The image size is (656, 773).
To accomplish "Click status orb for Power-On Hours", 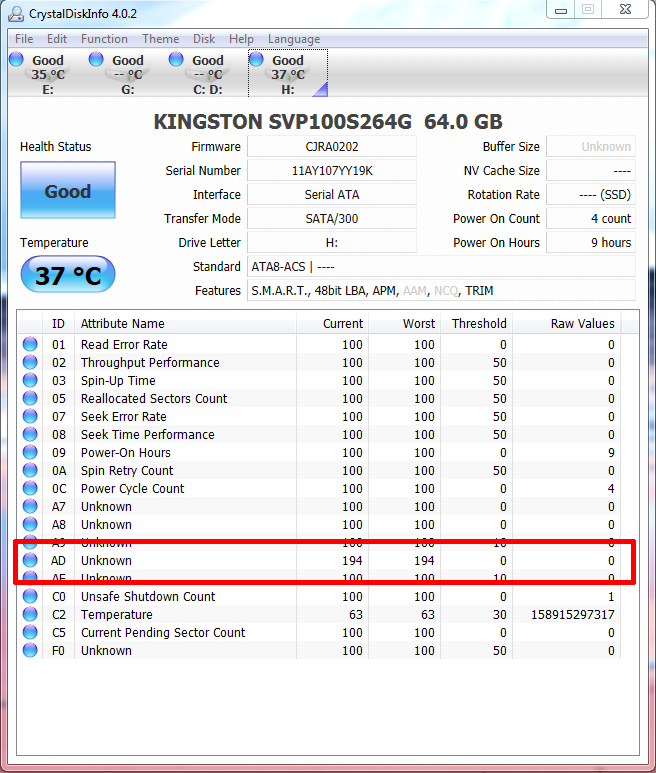I will tap(30, 452).
